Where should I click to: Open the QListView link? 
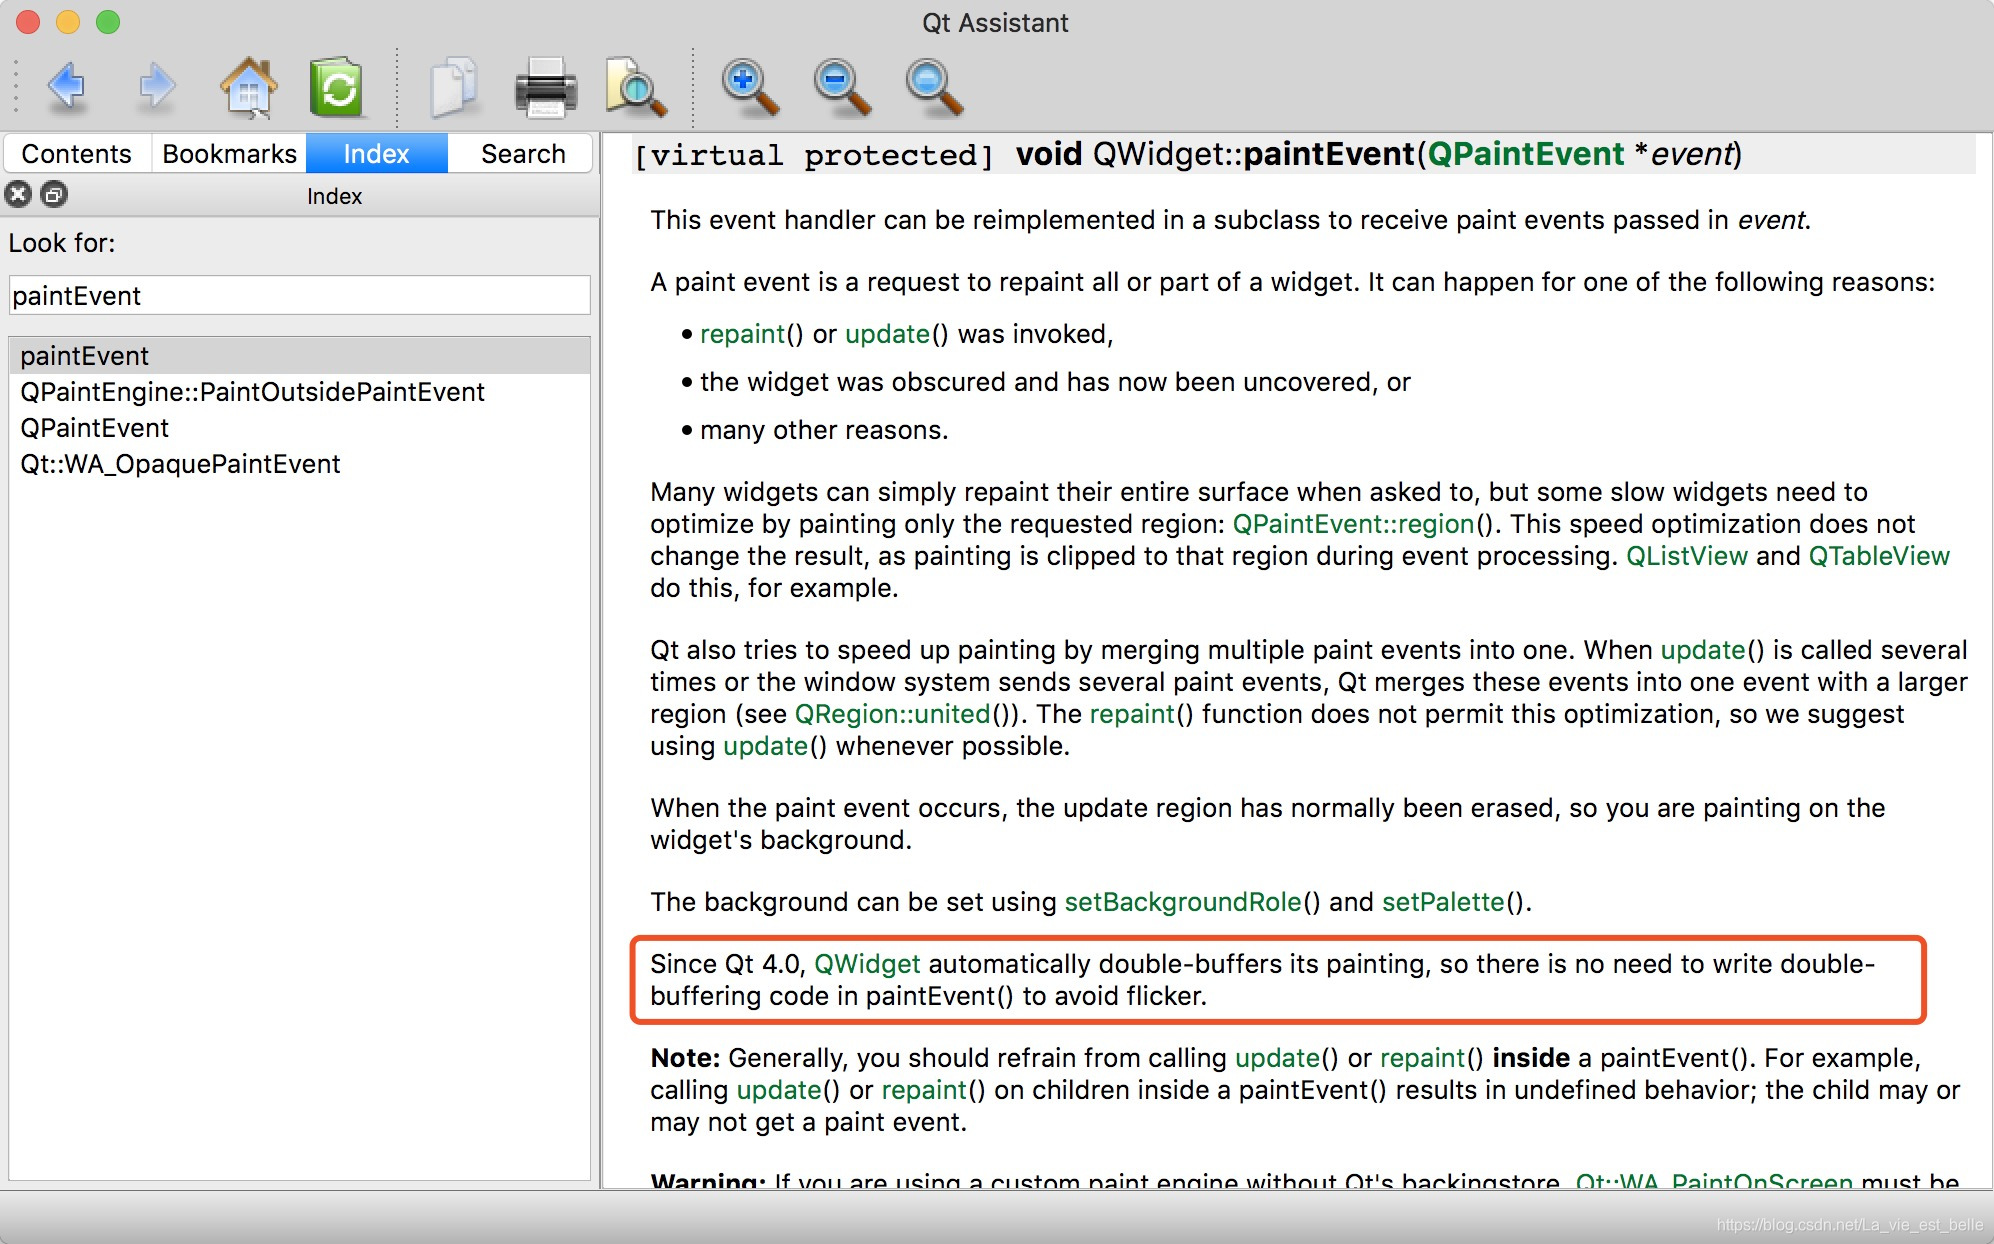click(1687, 556)
